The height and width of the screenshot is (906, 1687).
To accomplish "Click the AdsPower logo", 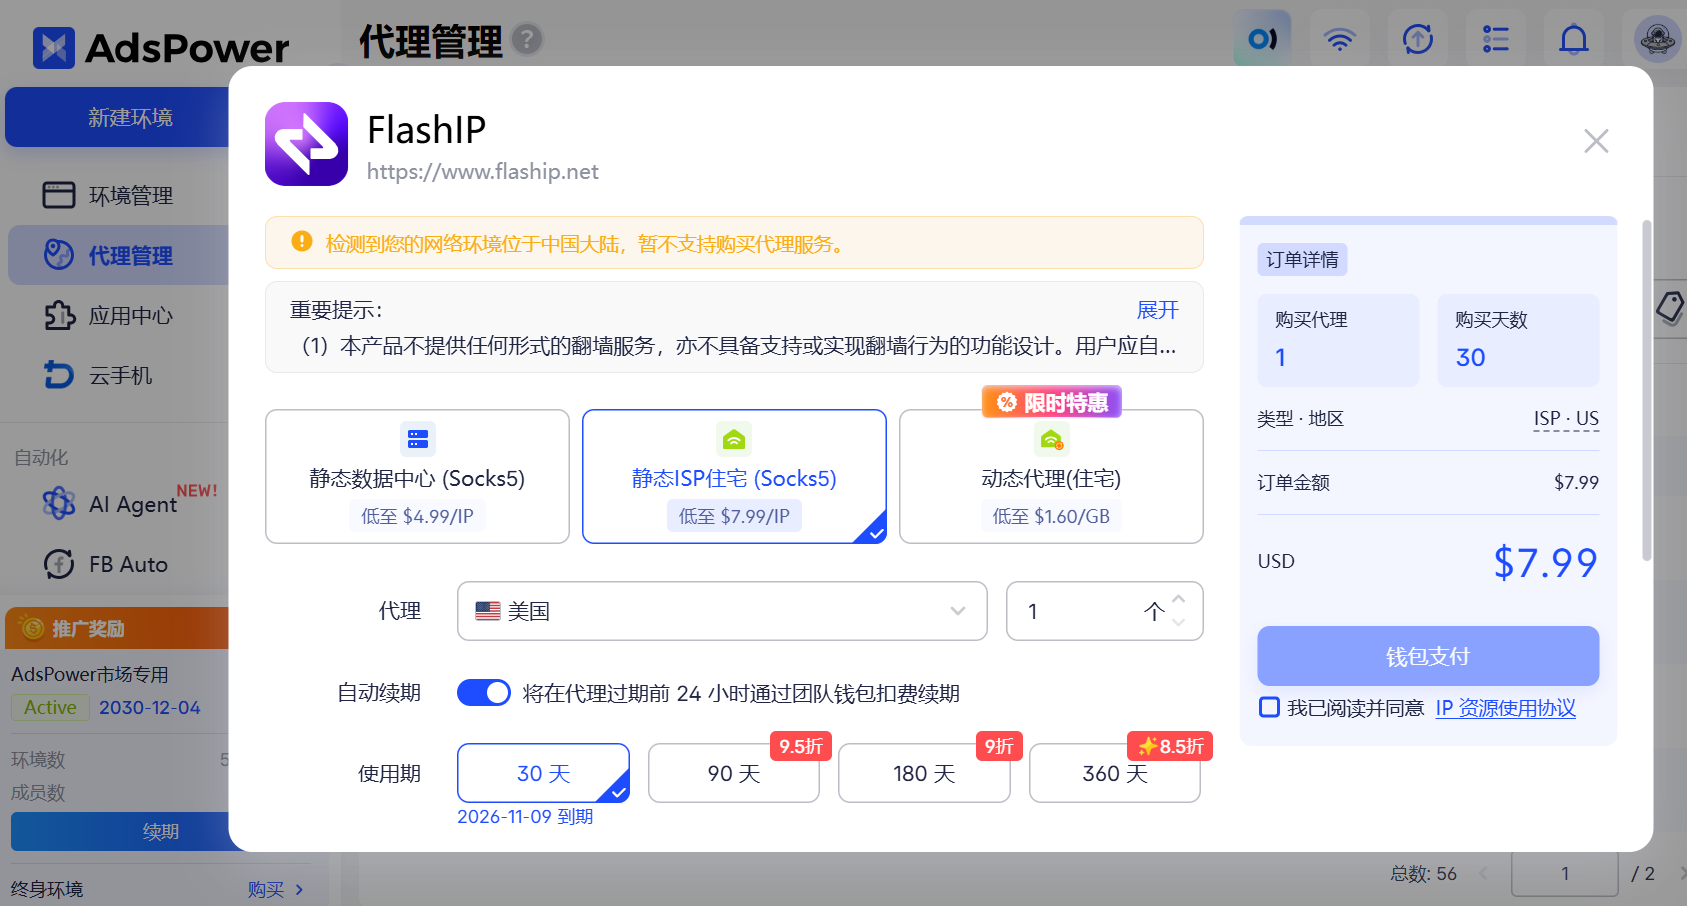I will [x=160, y=47].
